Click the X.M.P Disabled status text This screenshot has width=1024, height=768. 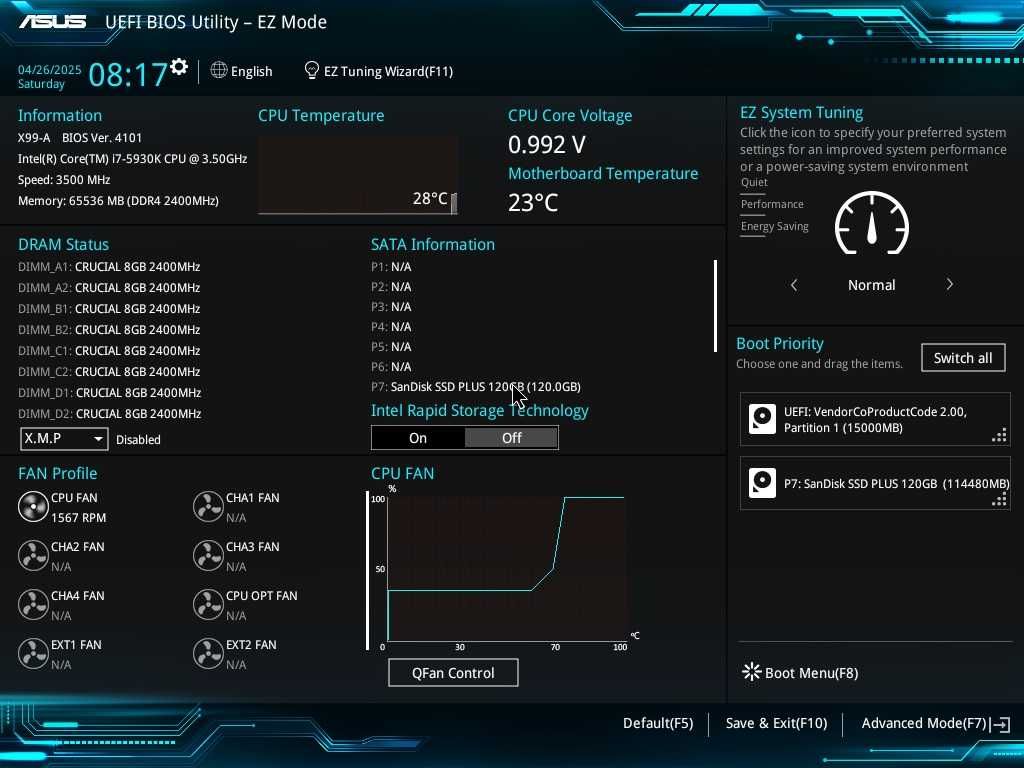click(x=138, y=440)
